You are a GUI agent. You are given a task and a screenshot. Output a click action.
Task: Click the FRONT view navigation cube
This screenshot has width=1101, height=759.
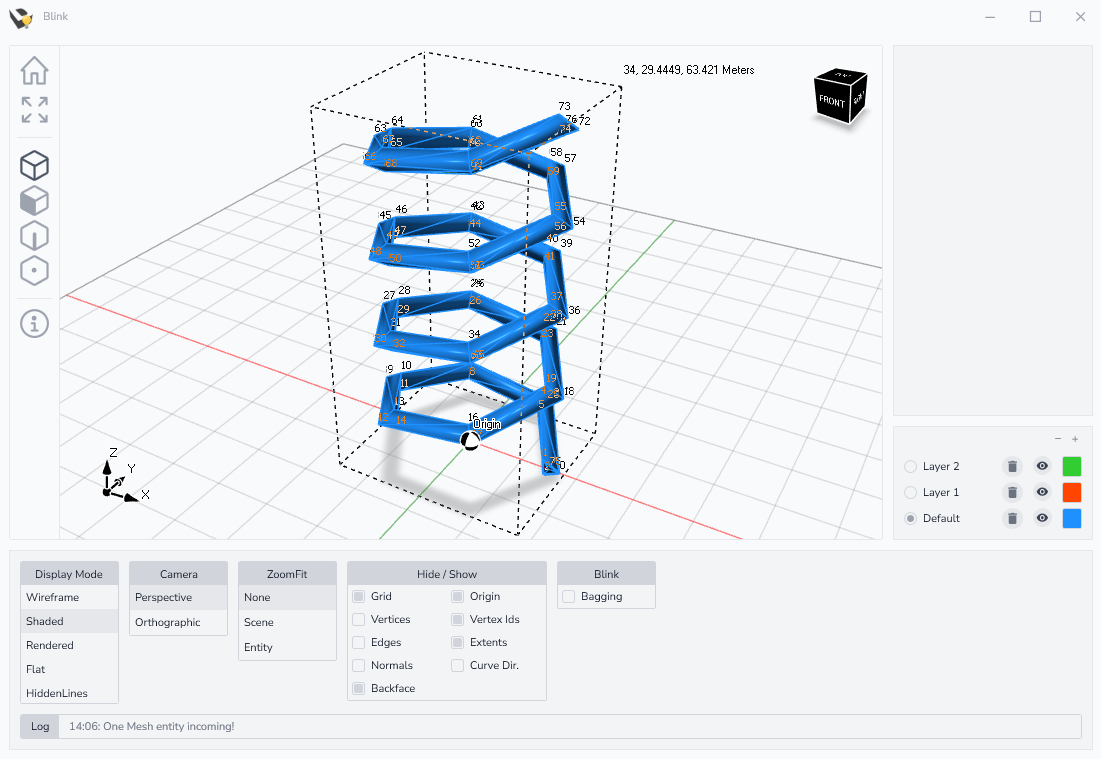(840, 97)
